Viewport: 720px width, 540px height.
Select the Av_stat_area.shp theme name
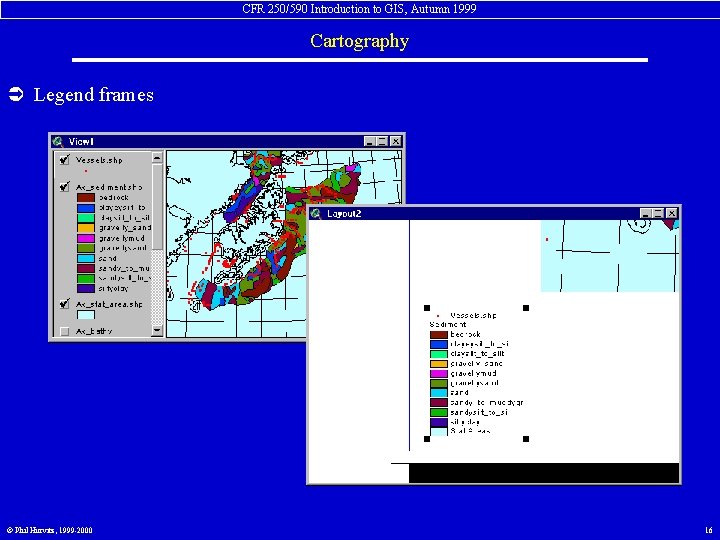[x=109, y=304]
